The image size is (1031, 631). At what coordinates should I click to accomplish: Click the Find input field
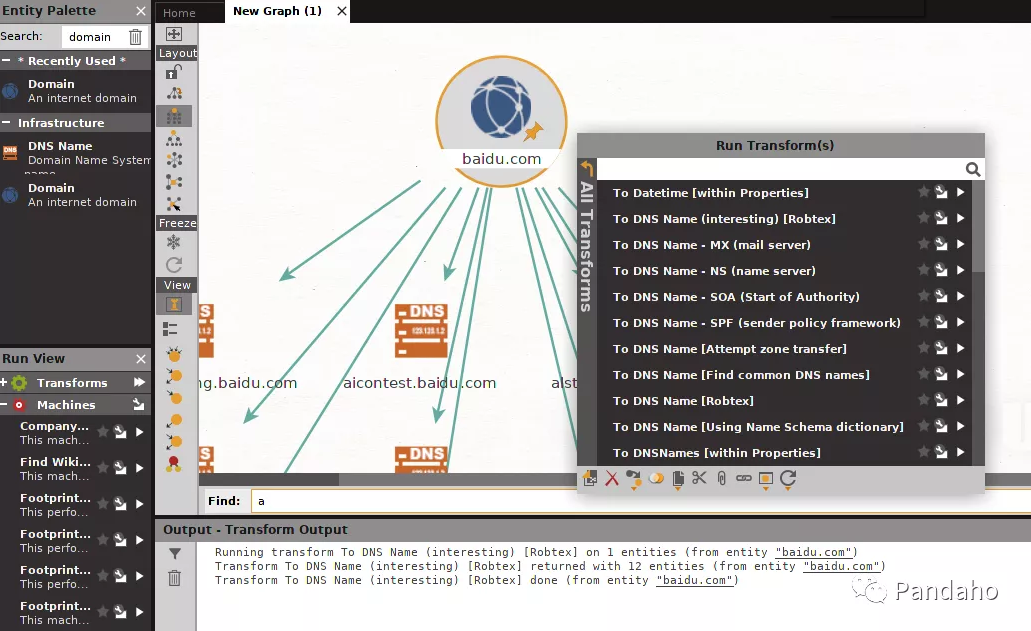(x=600, y=501)
